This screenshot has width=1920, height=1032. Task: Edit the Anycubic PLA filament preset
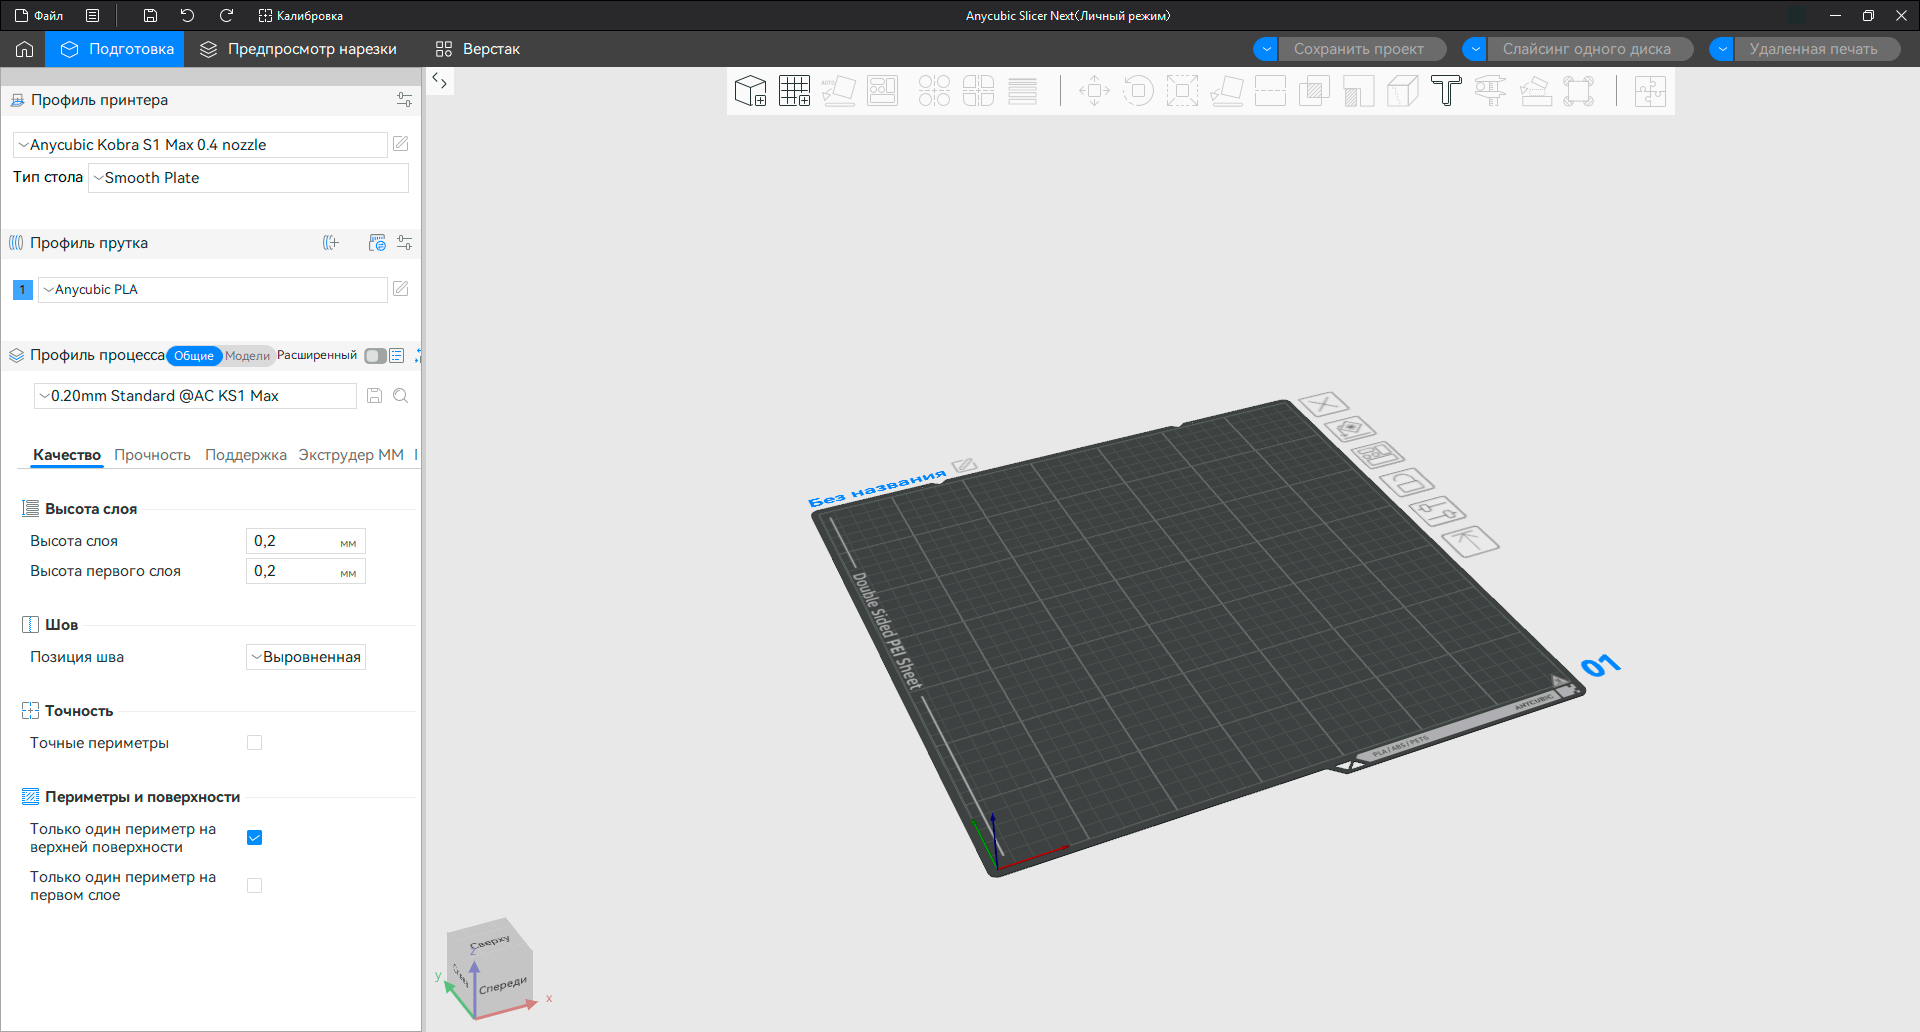click(400, 289)
